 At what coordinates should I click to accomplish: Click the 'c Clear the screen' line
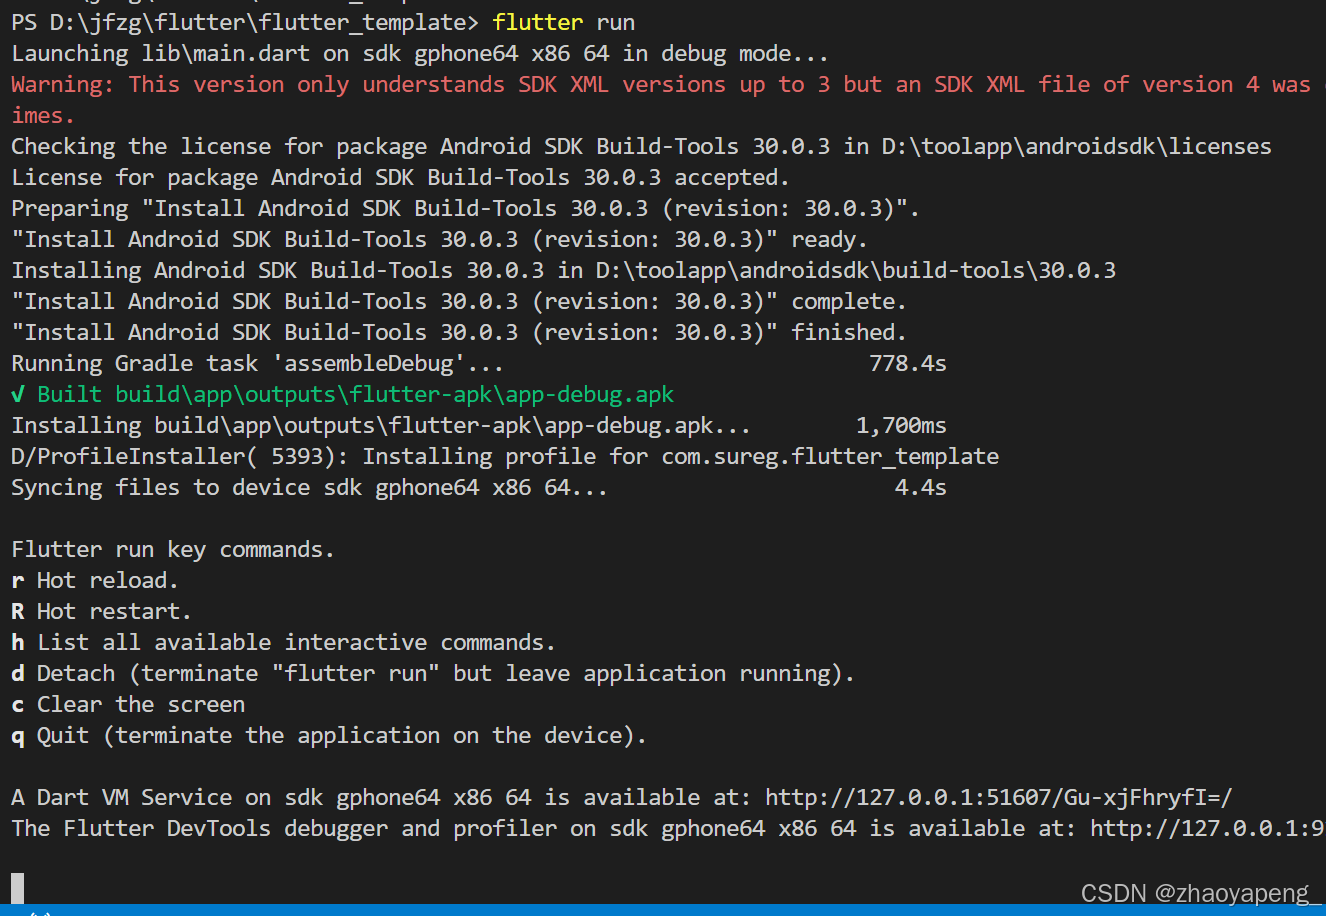pos(128,704)
